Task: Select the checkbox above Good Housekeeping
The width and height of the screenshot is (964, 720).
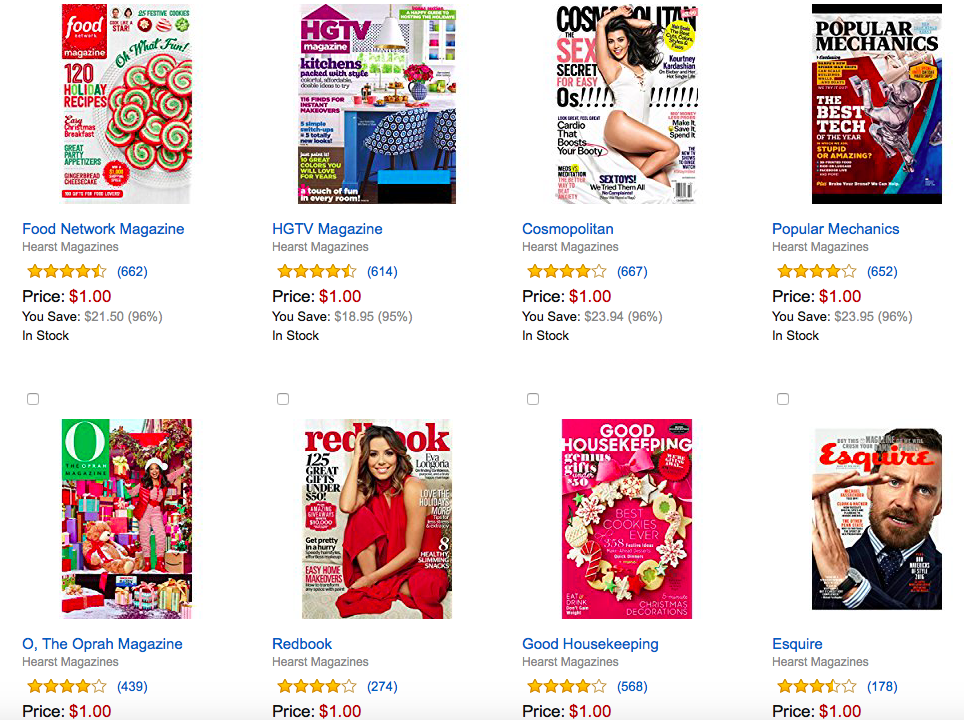Action: (533, 399)
